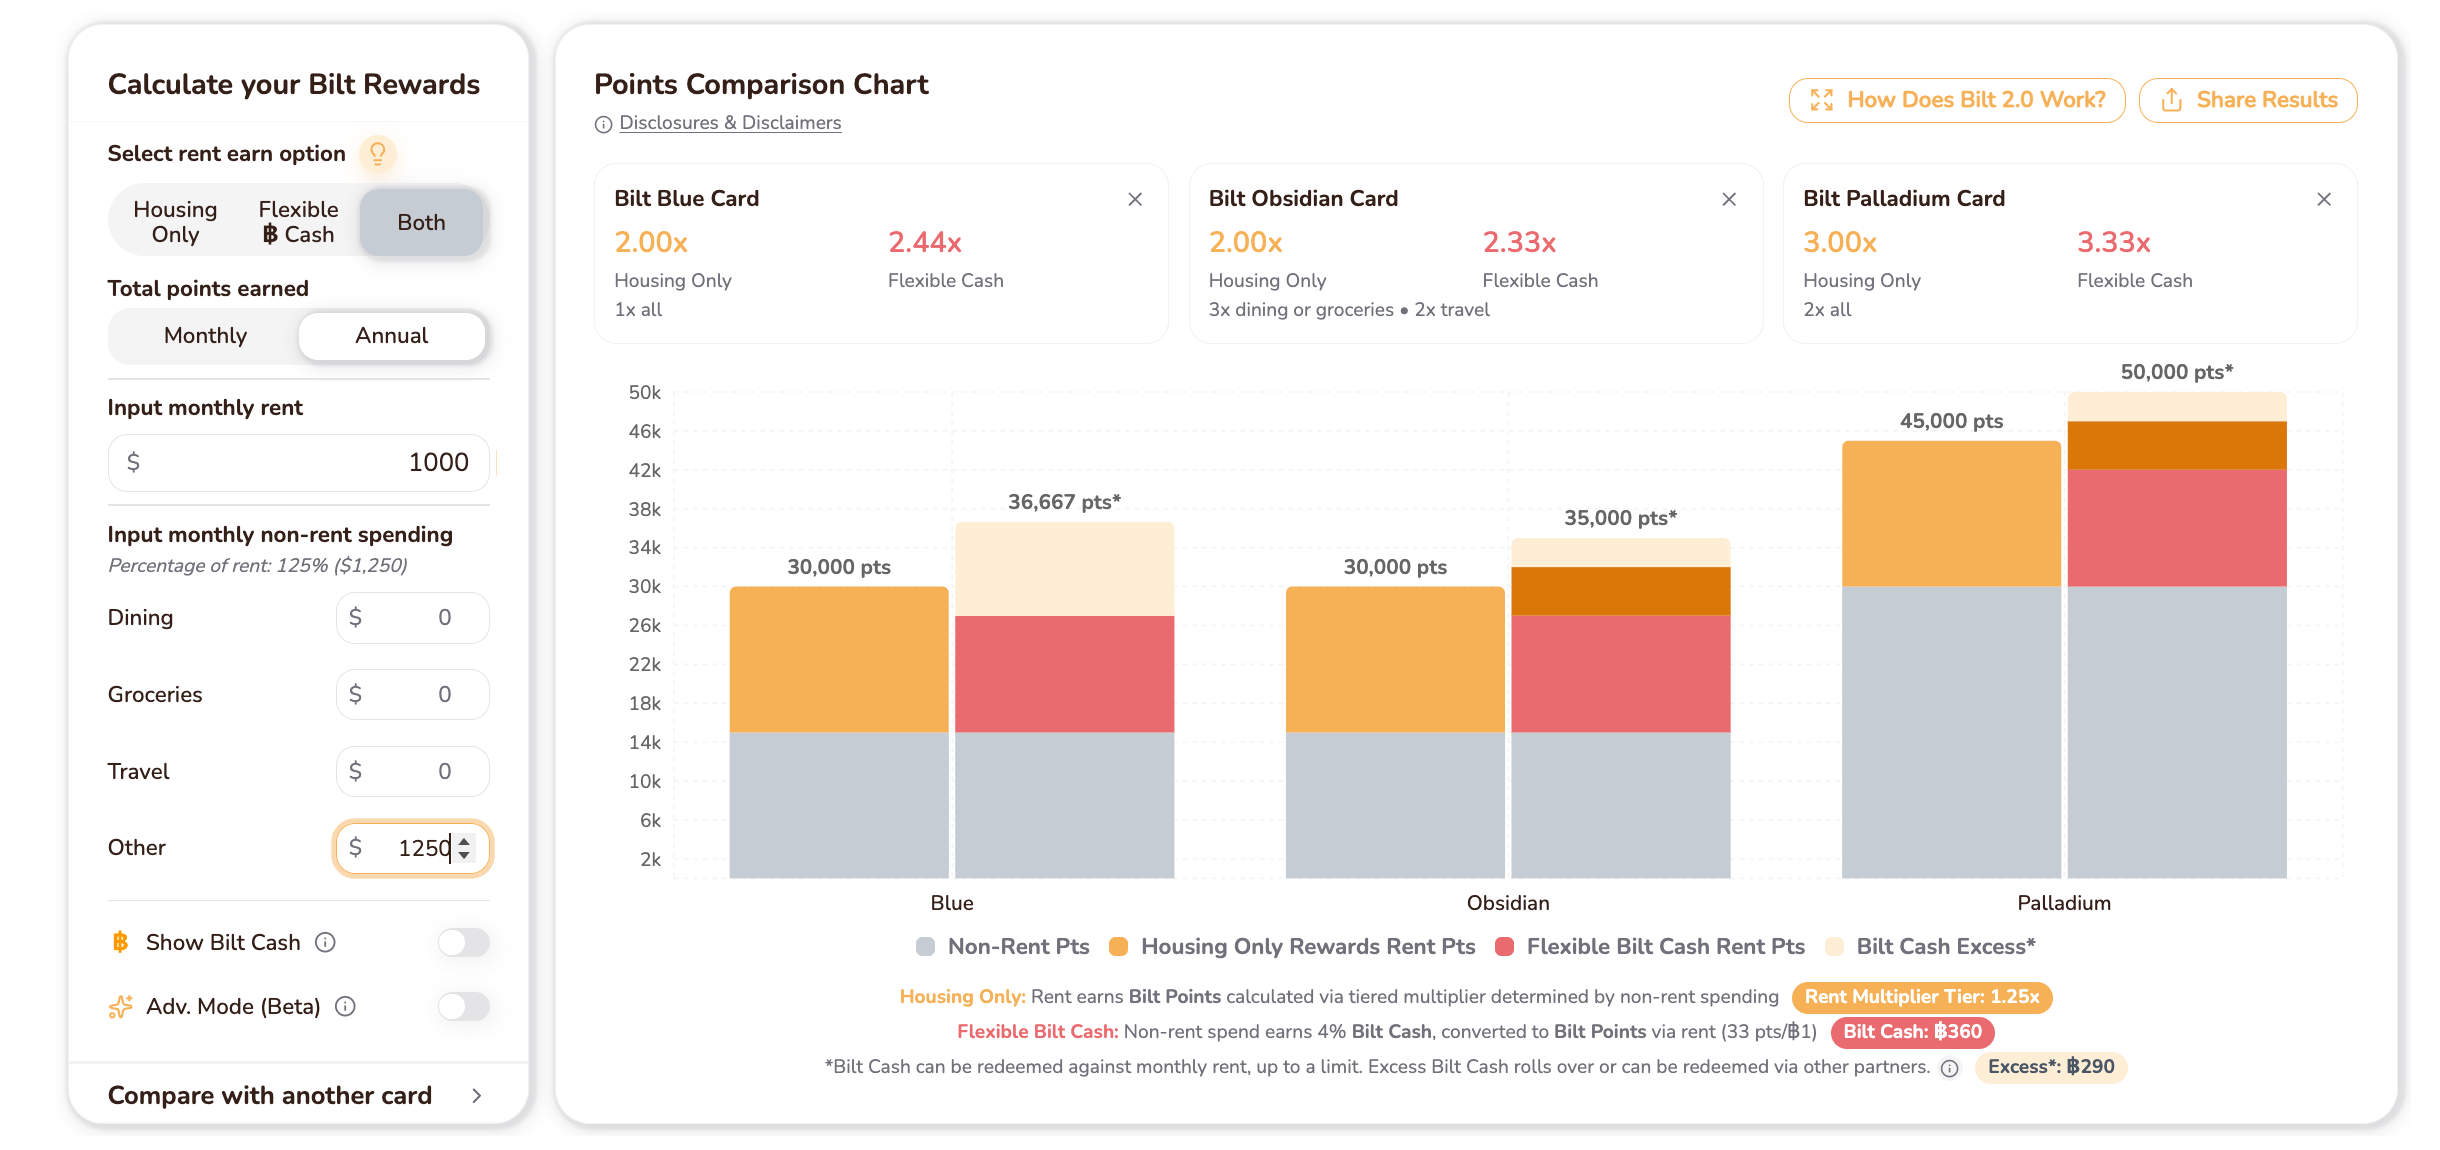
Task: Click info icon beside excess Bilt Cash note
Action: tap(1950, 1068)
